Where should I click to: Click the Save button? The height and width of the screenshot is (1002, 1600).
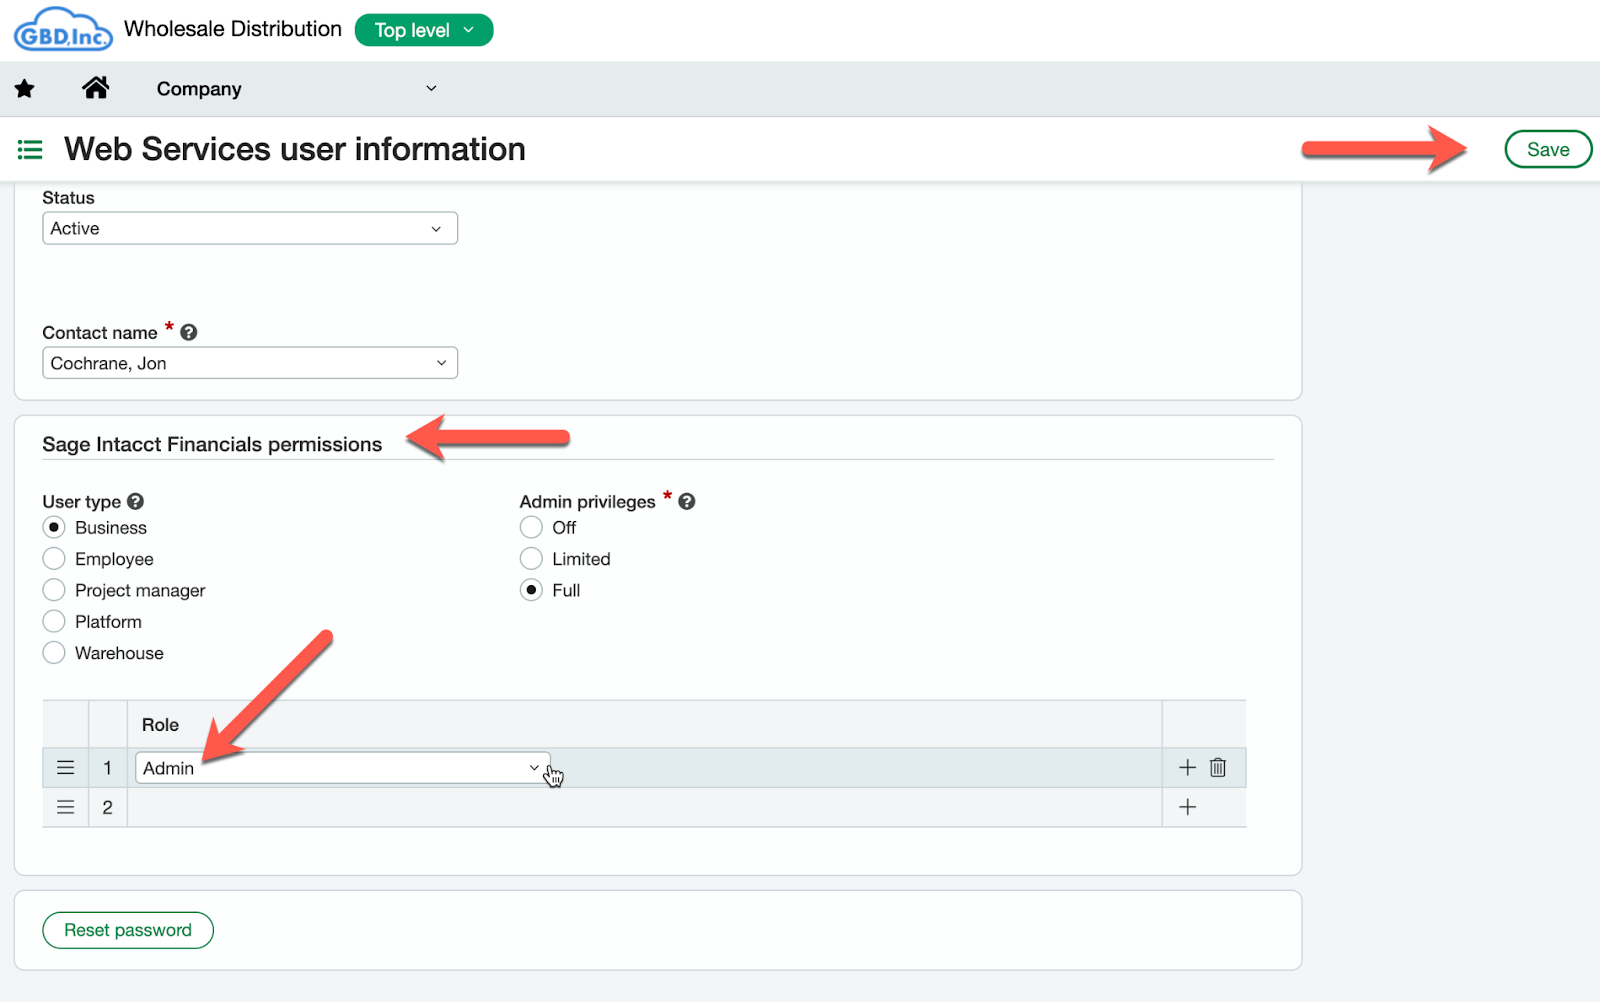pyautogui.click(x=1548, y=149)
